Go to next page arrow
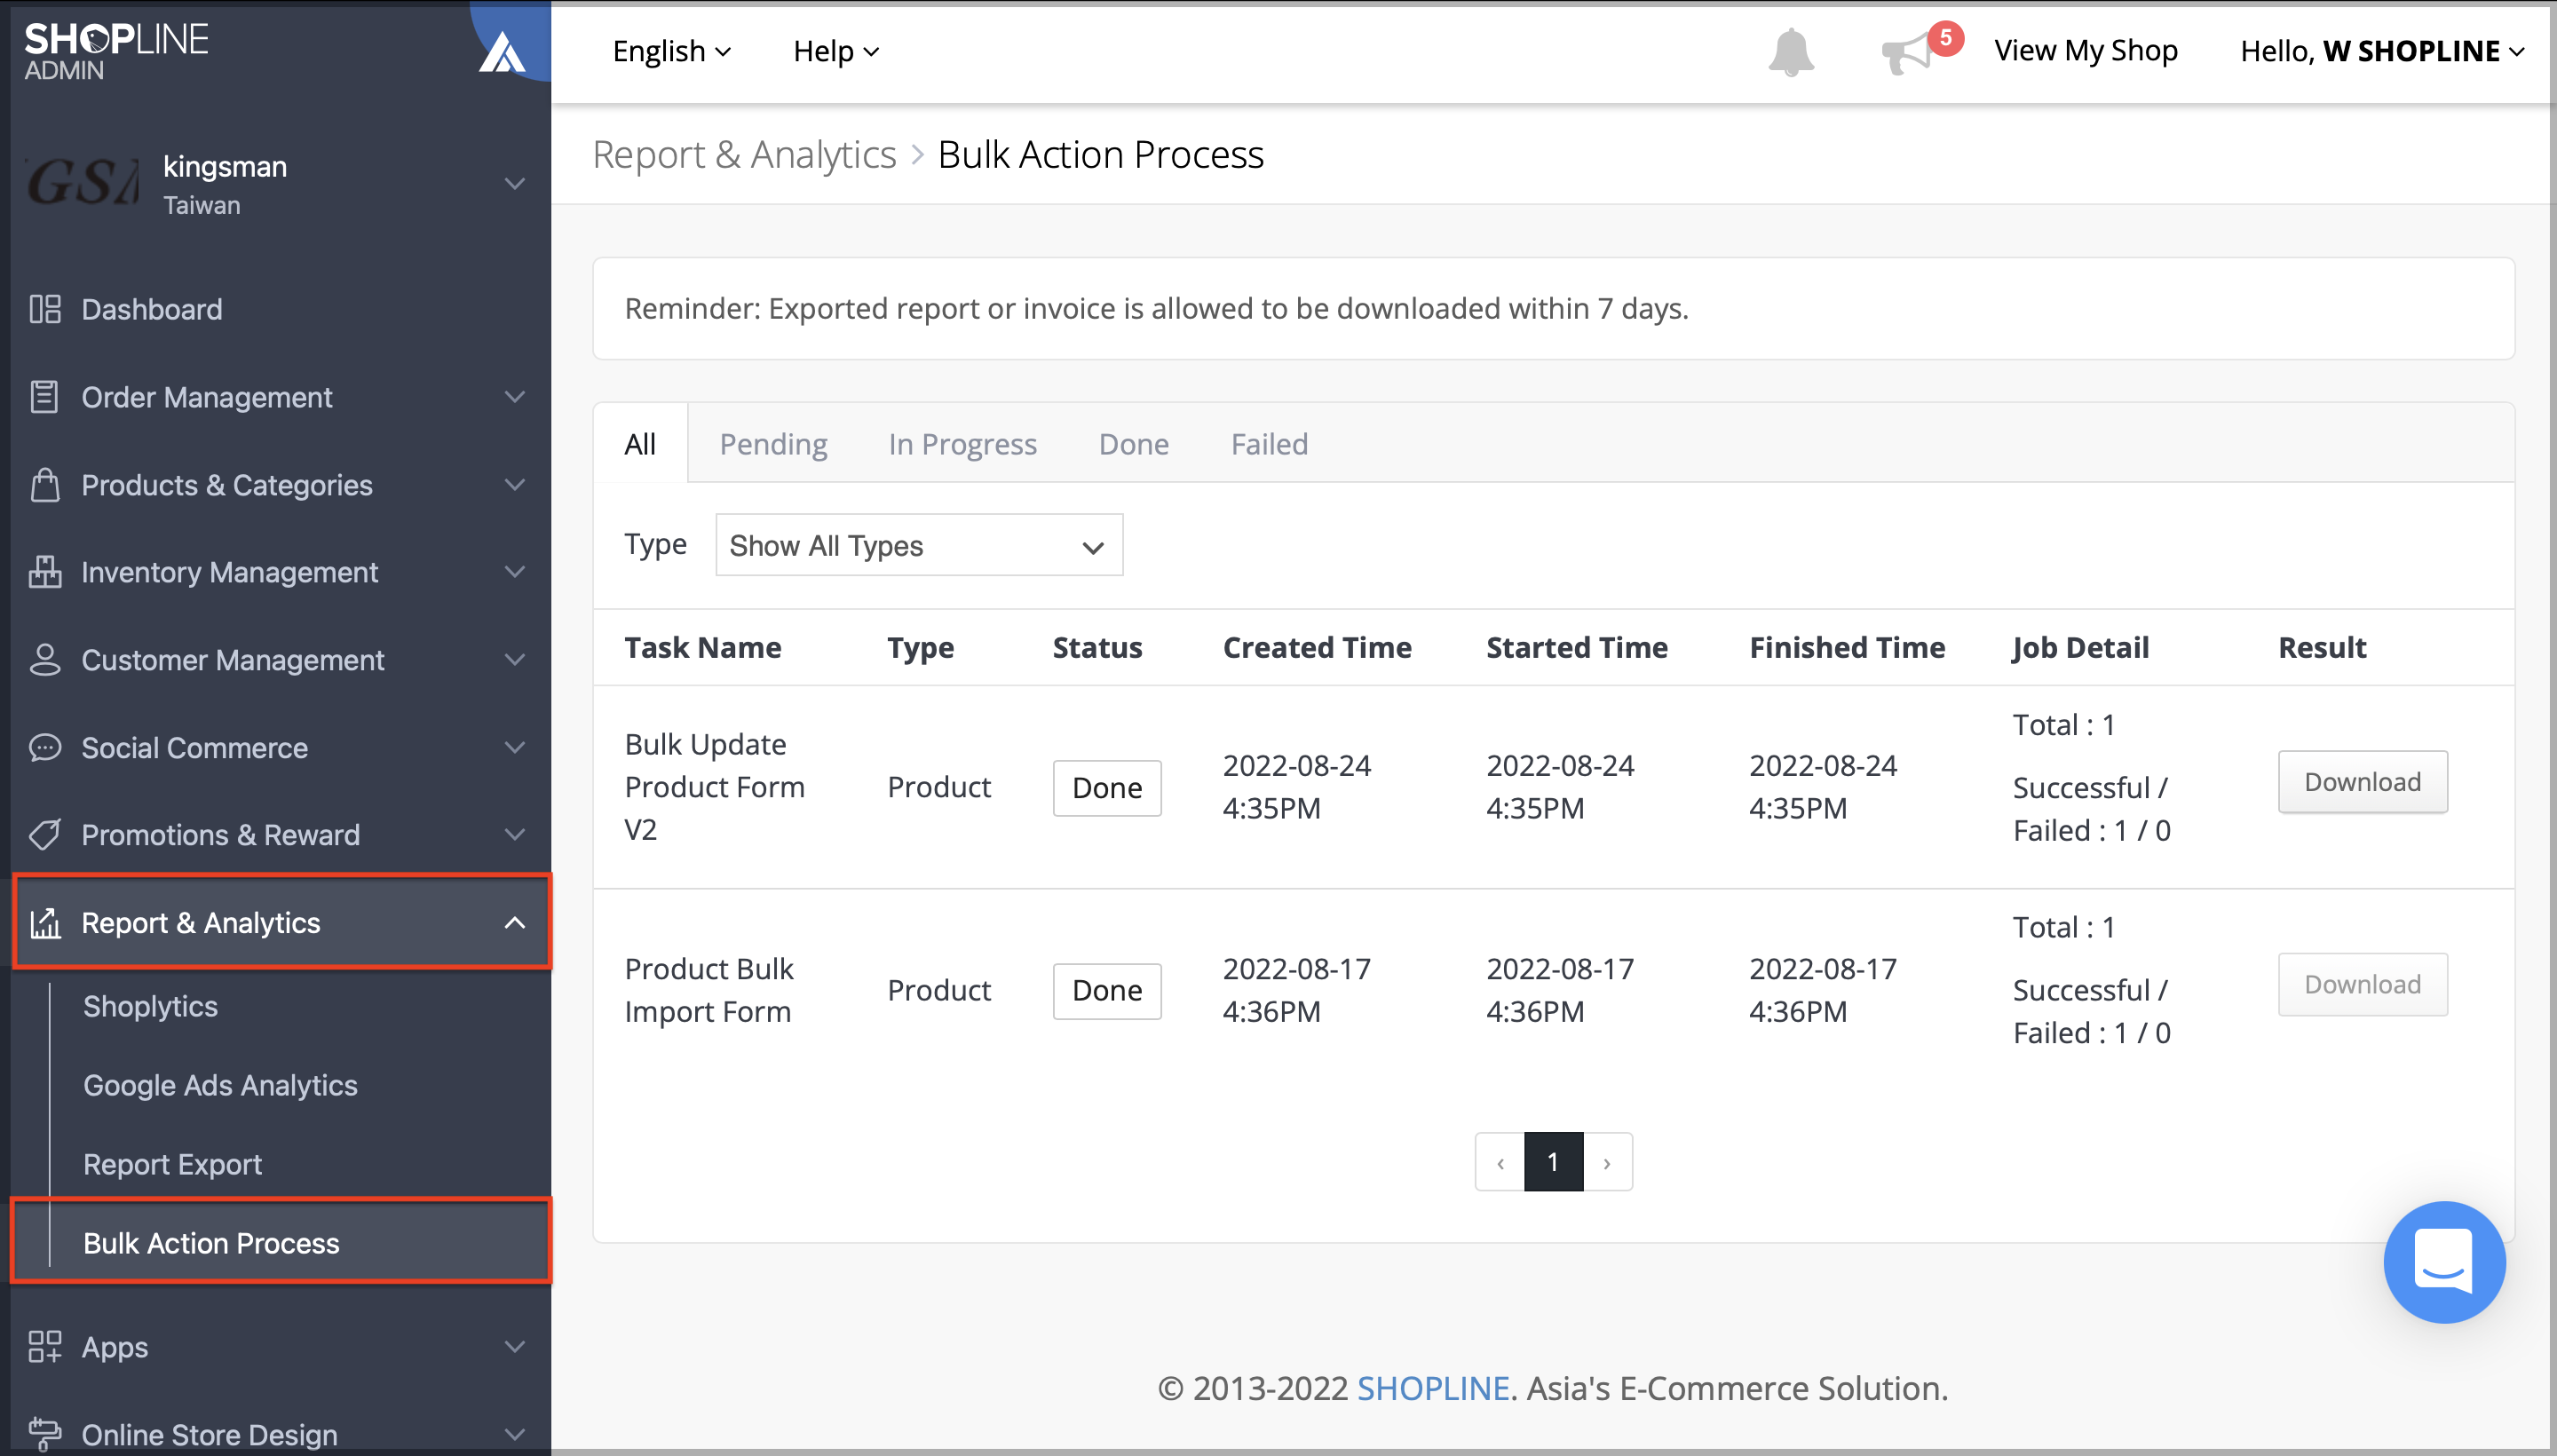 click(1607, 1162)
